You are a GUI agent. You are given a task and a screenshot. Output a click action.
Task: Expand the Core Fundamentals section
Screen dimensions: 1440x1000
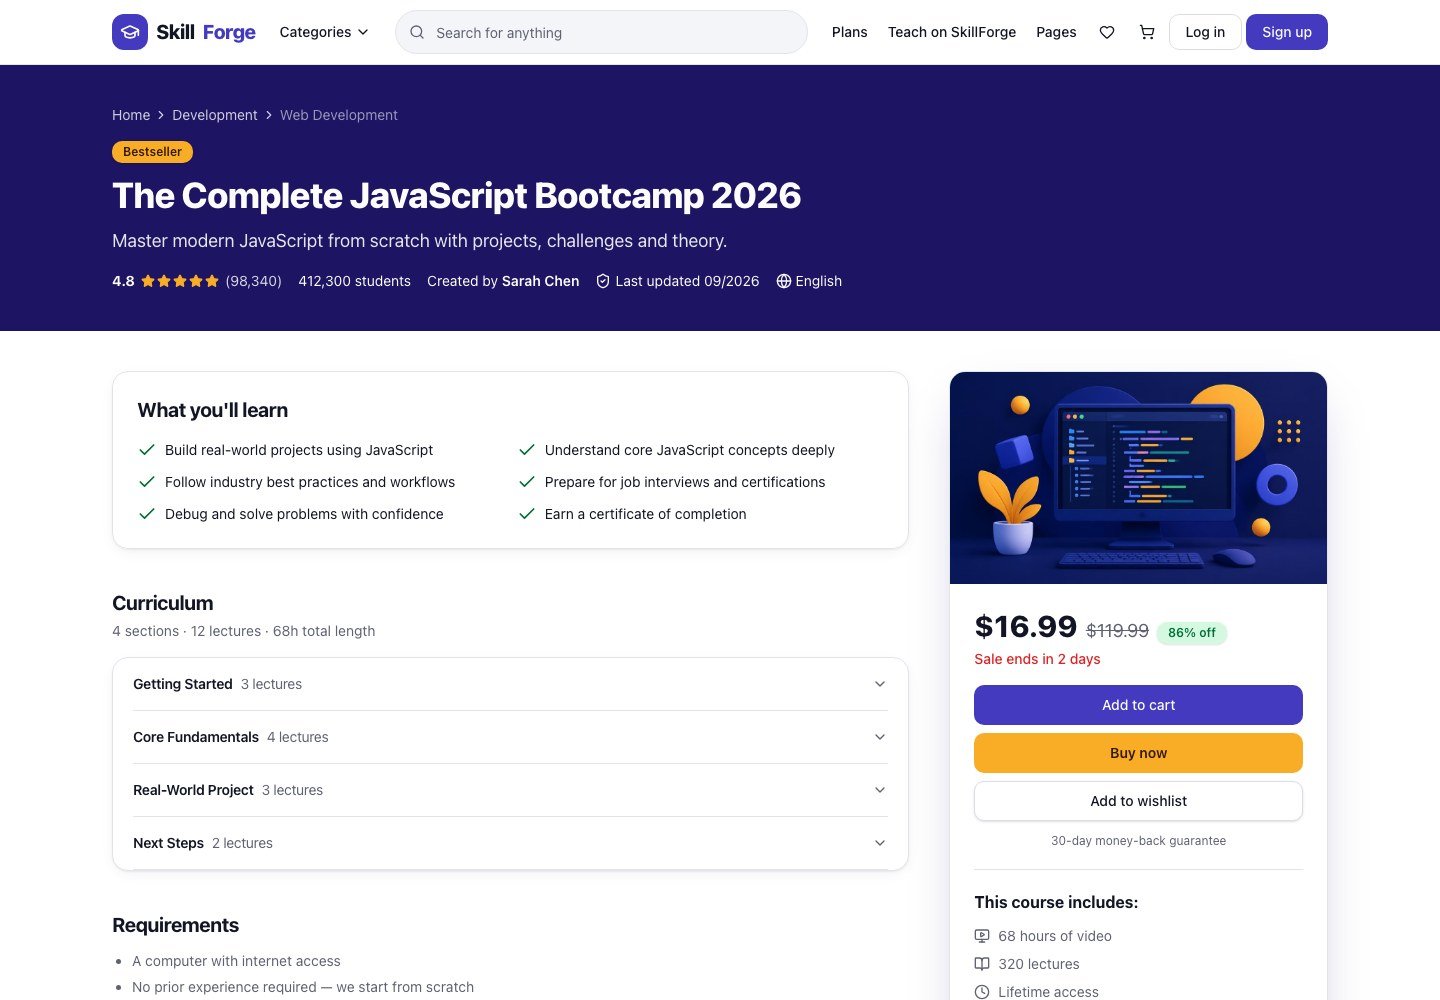(510, 737)
